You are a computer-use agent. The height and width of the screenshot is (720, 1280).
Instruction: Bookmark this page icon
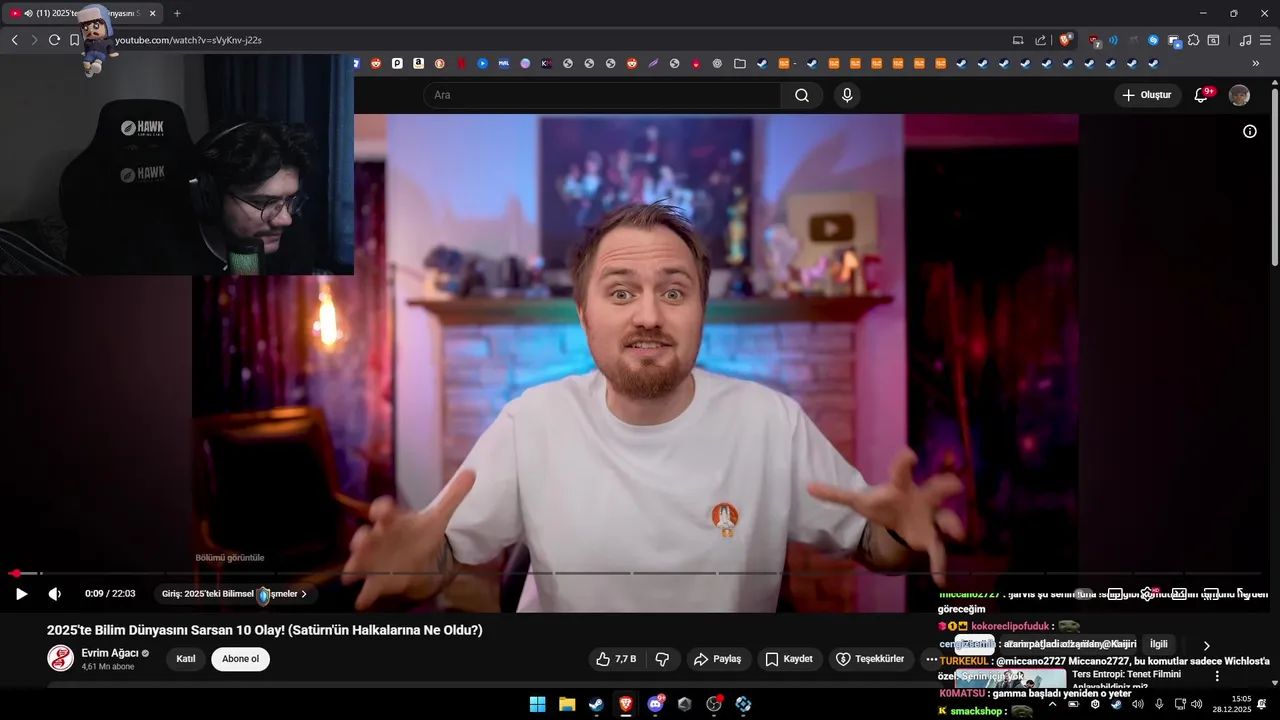(74, 40)
